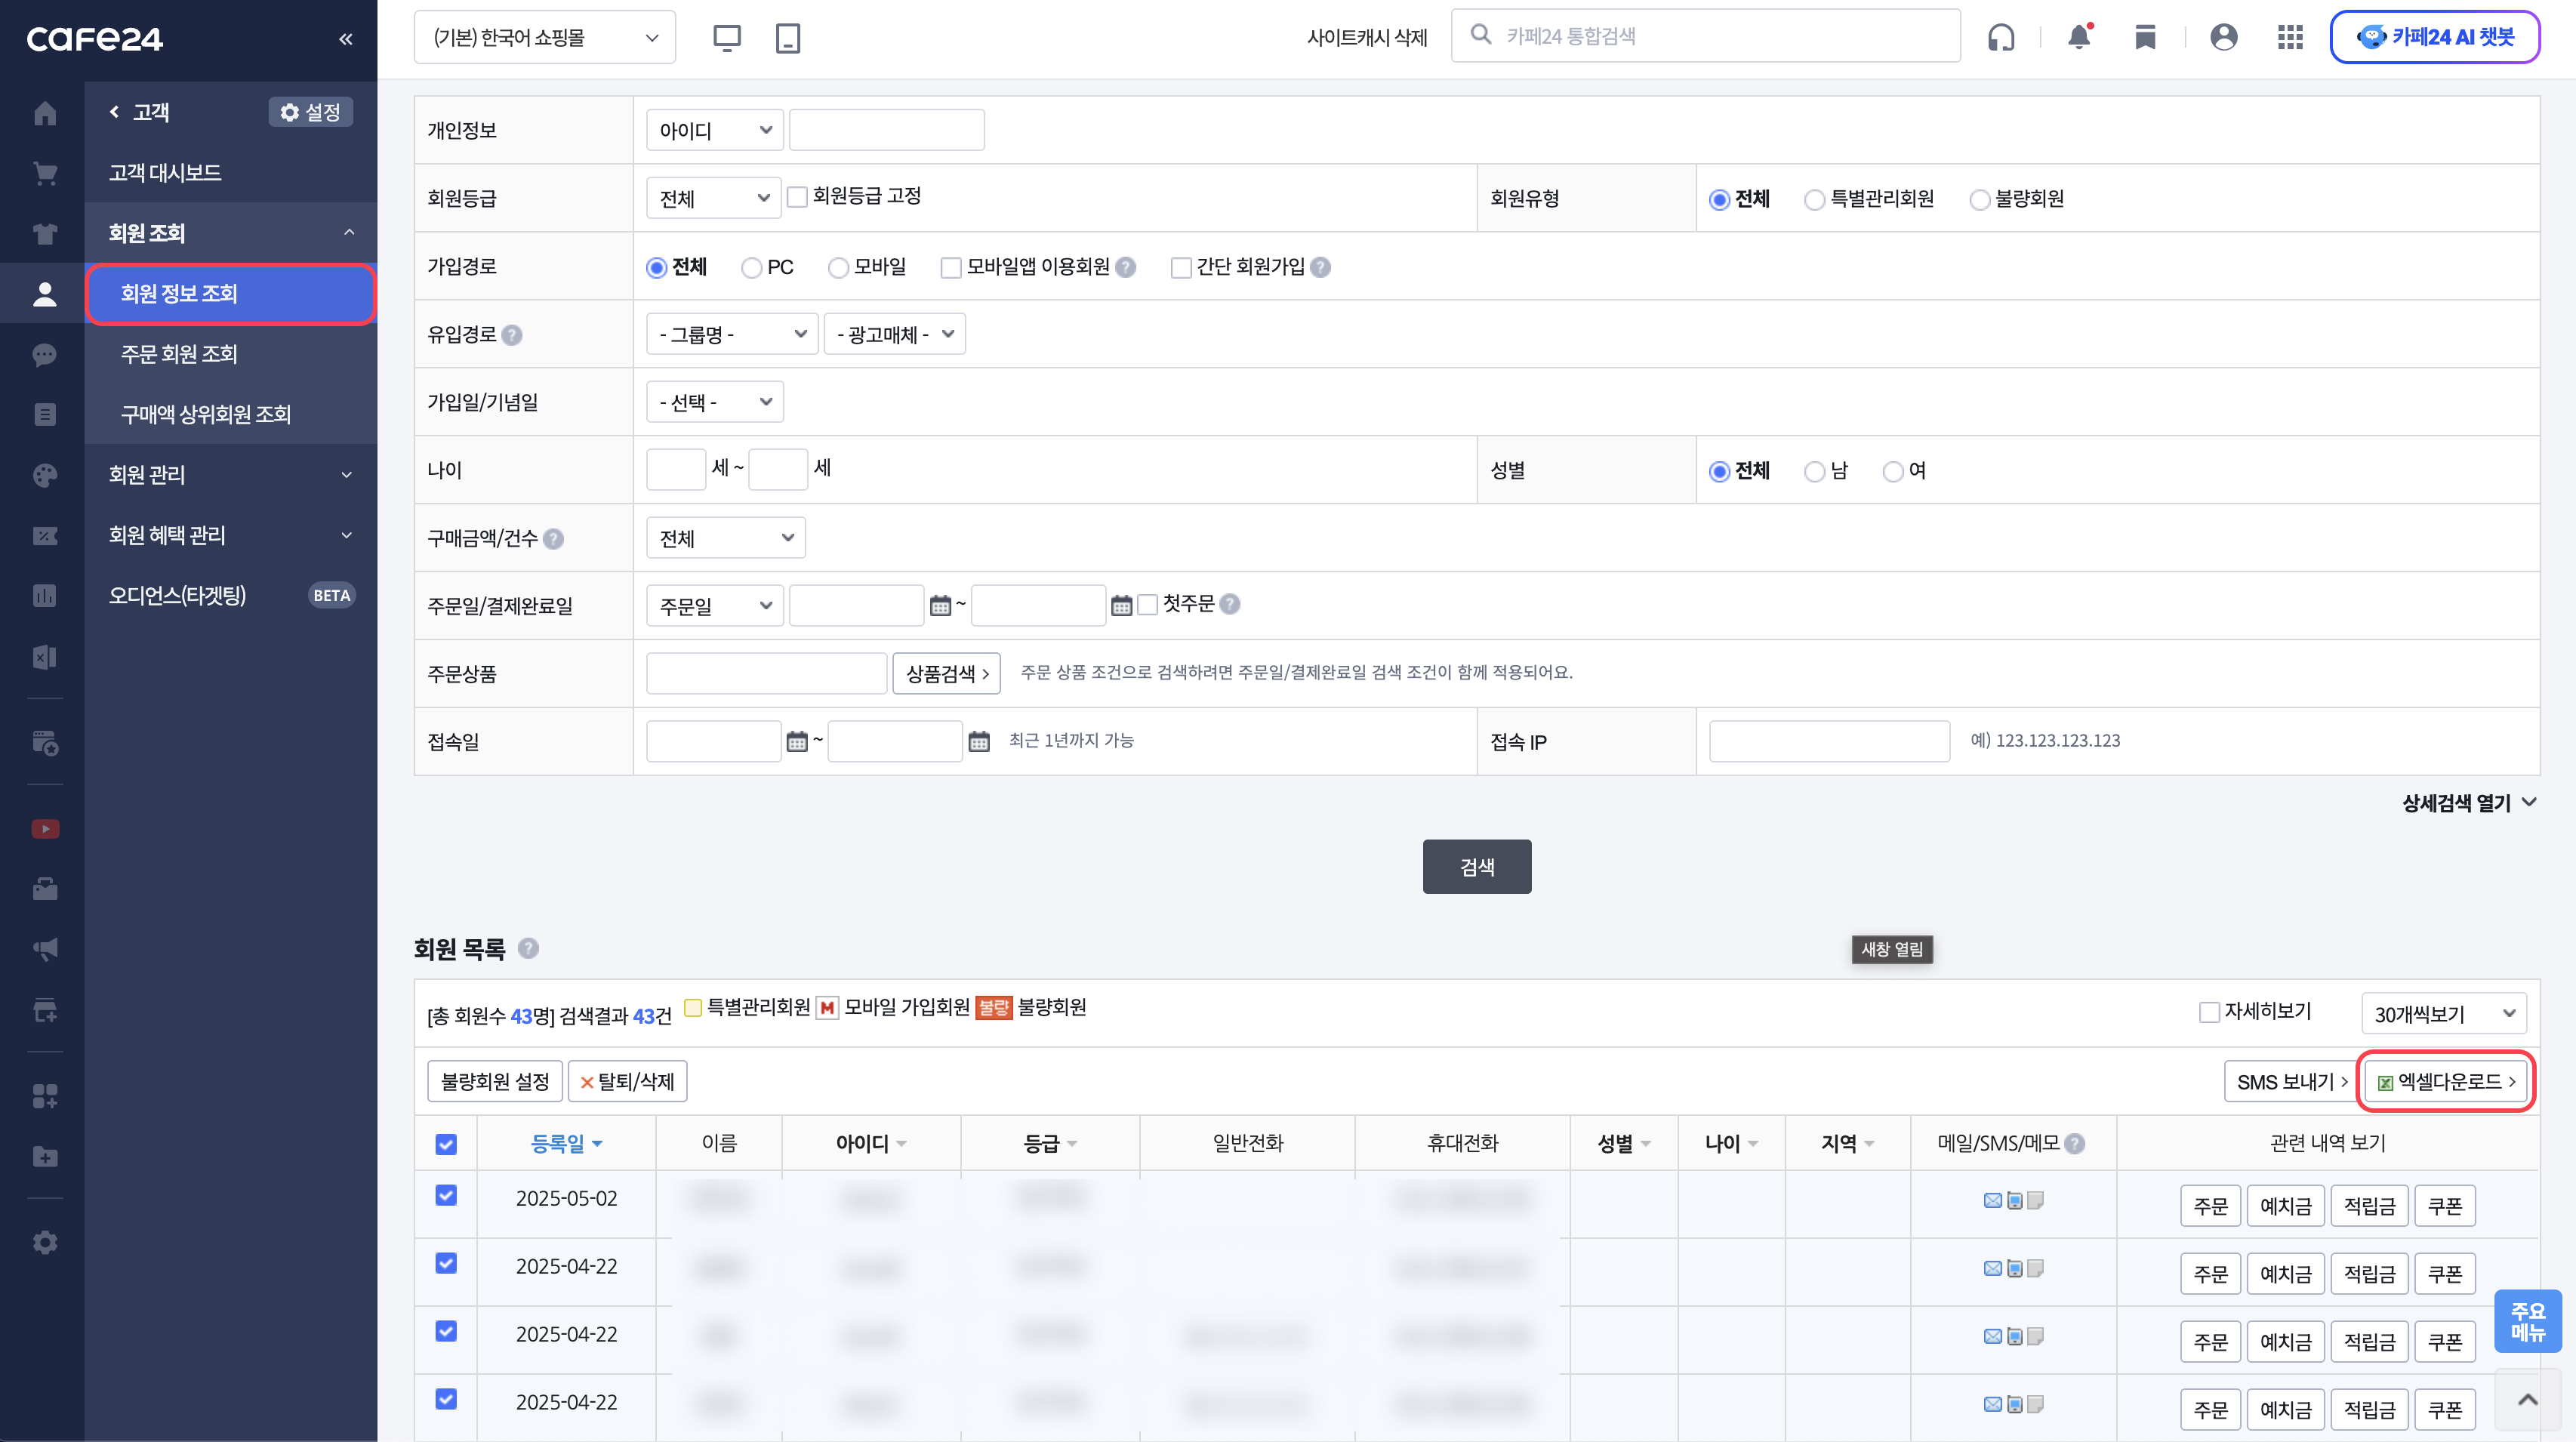Screen dimensions: 2576x1442
Task: Toggle the 첫주문 checkbox
Action: click(x=1148, y=604)
